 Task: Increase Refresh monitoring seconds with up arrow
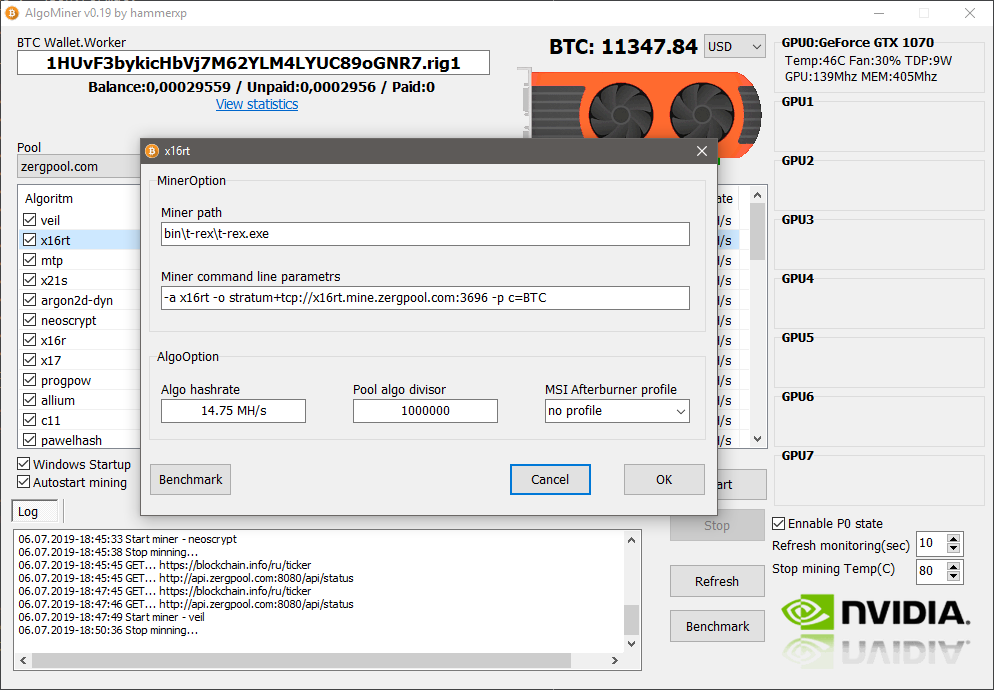[x=953, y=539]
